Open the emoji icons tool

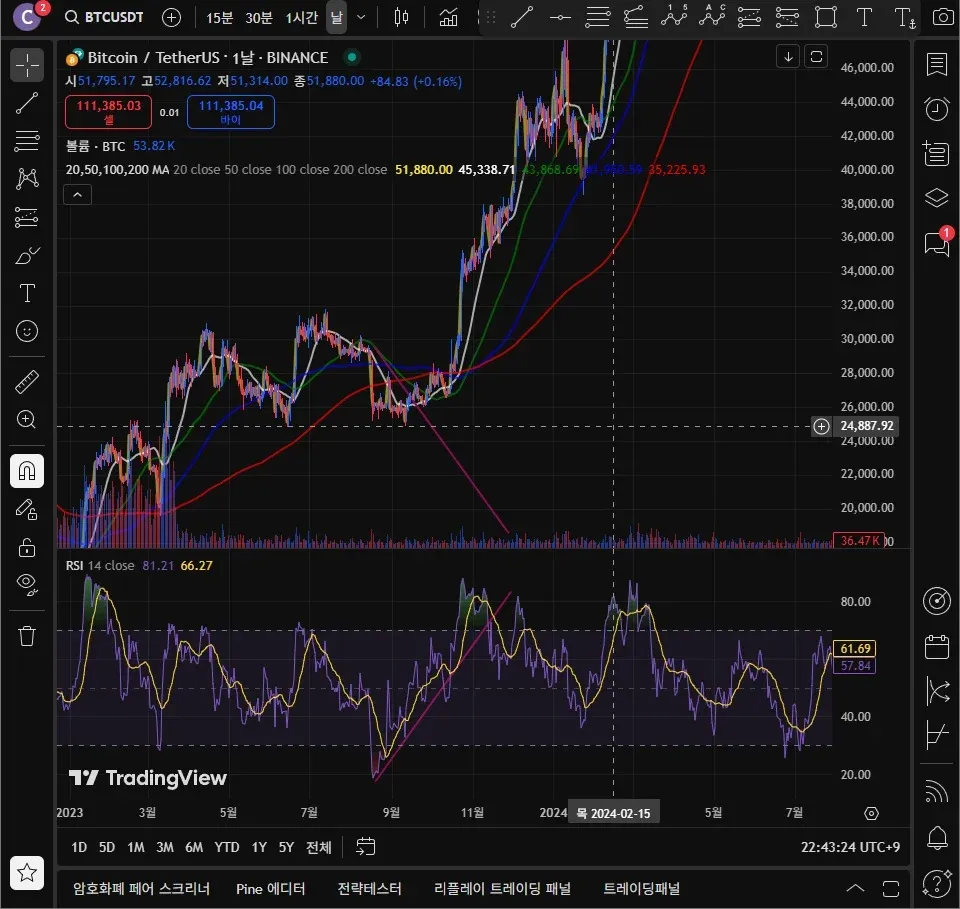click(x=27, y=331)
